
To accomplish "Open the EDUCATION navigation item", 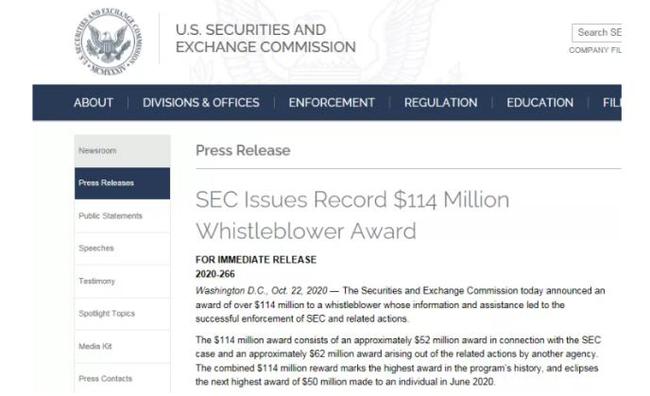I will (x=540, y=102).
